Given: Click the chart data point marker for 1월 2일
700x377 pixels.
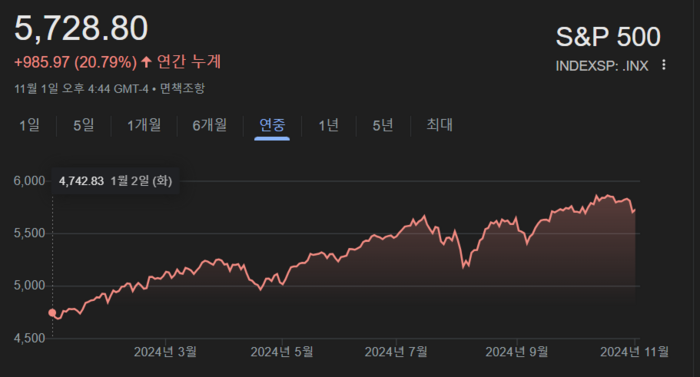Looking at the screenshot, I should (52, 313).
